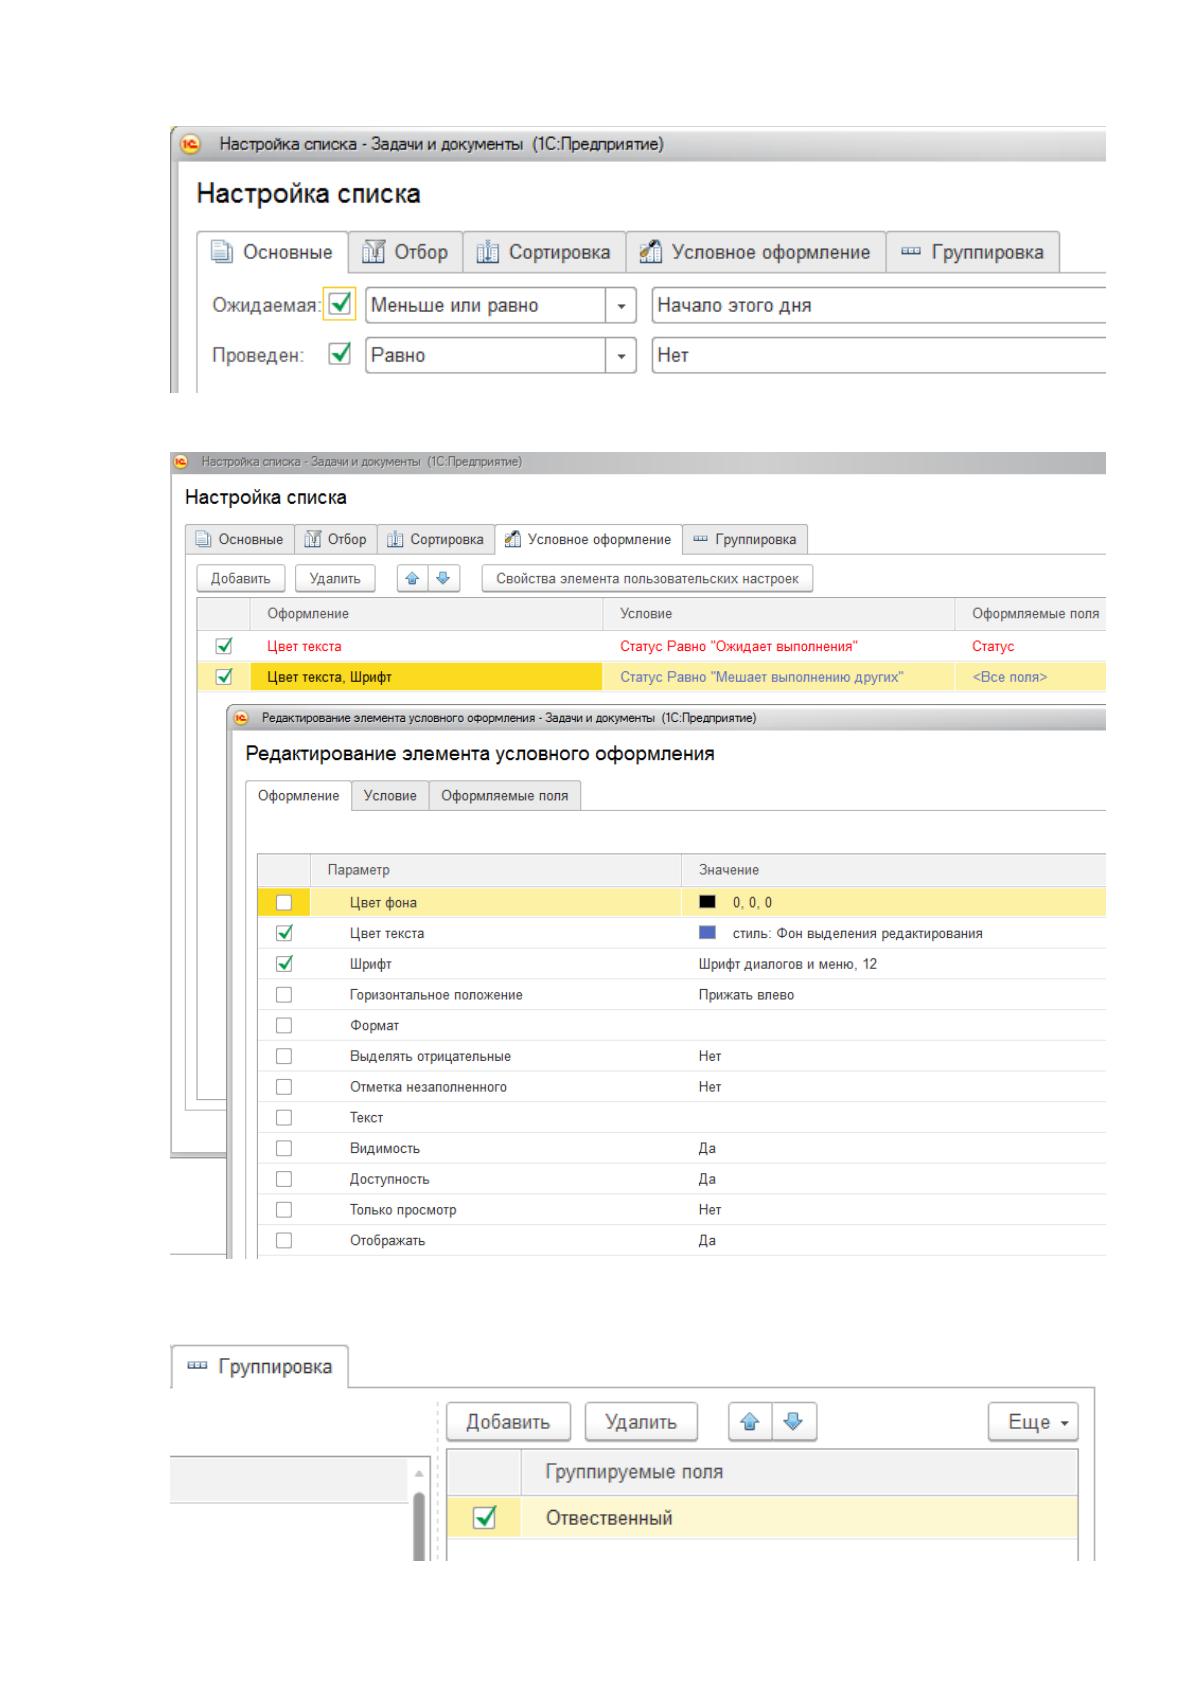Click move-up arrow in conditional formatting toolbar
The width and height of the screenshot is (1191, 1684).
pyautogui.click(x=412, y=579)
